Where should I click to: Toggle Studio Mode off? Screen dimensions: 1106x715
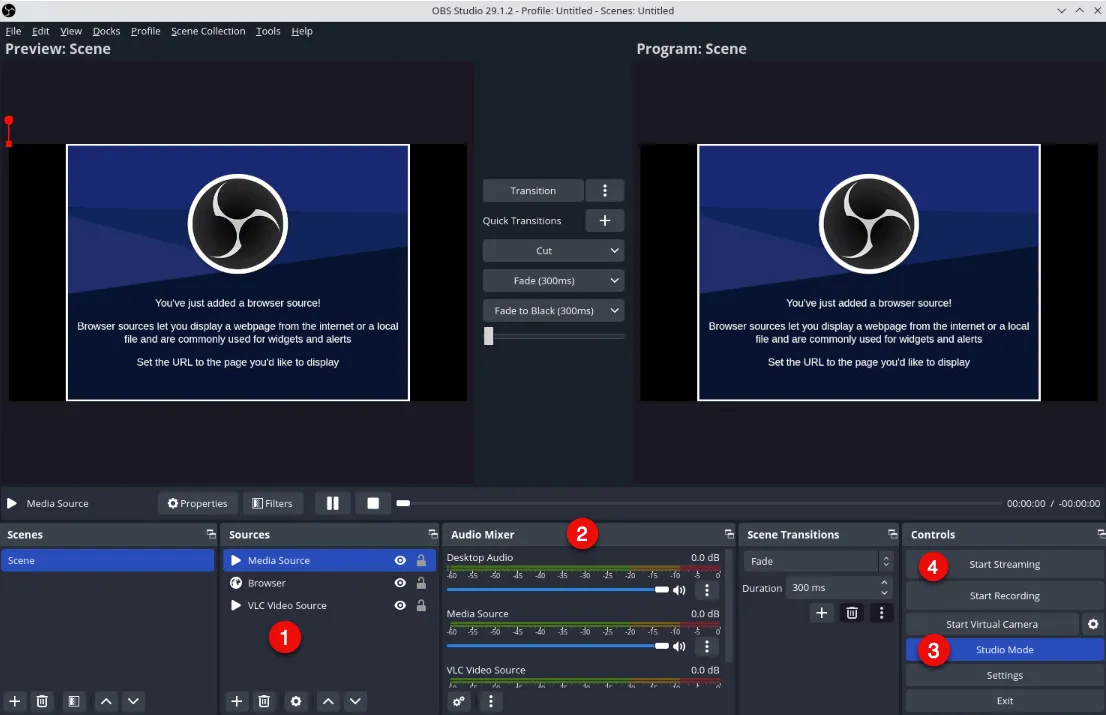pyautogui.click(x=1004, y=649)
